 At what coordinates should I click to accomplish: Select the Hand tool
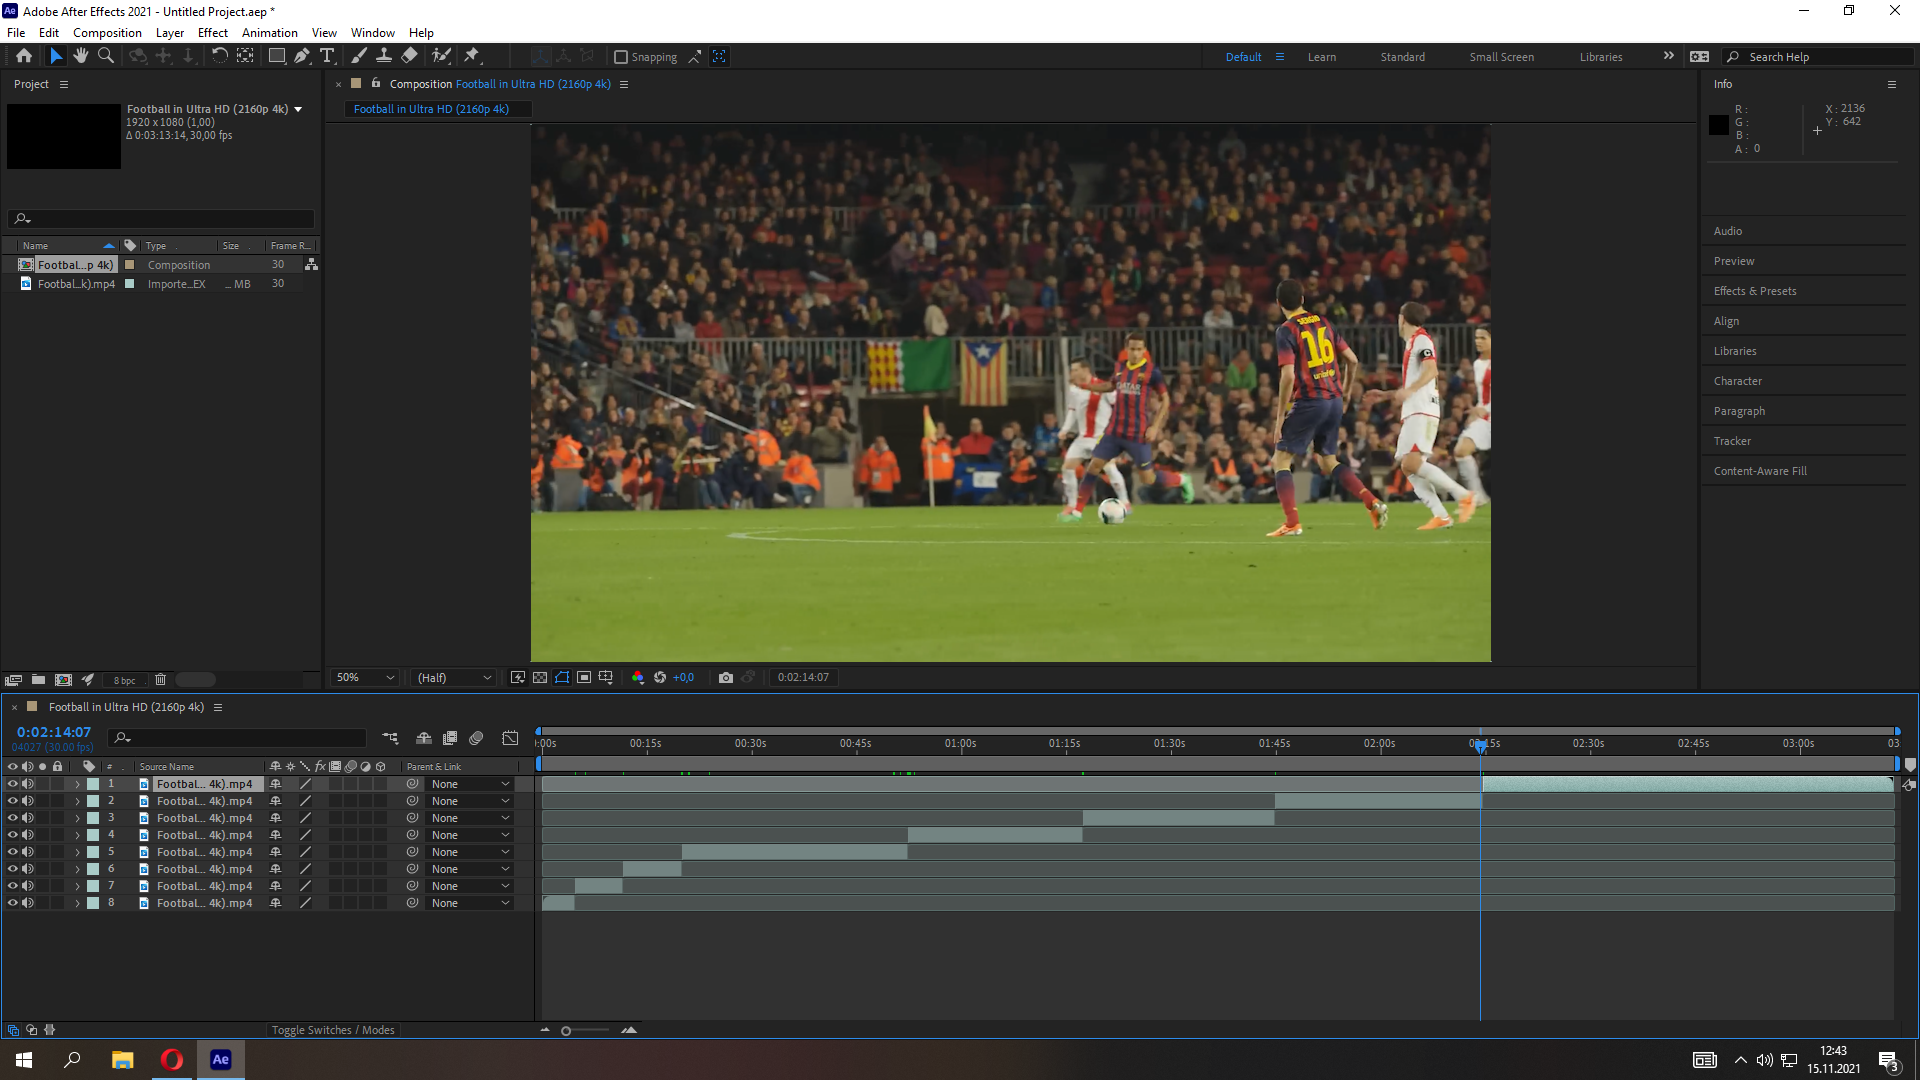coord(80,56)
